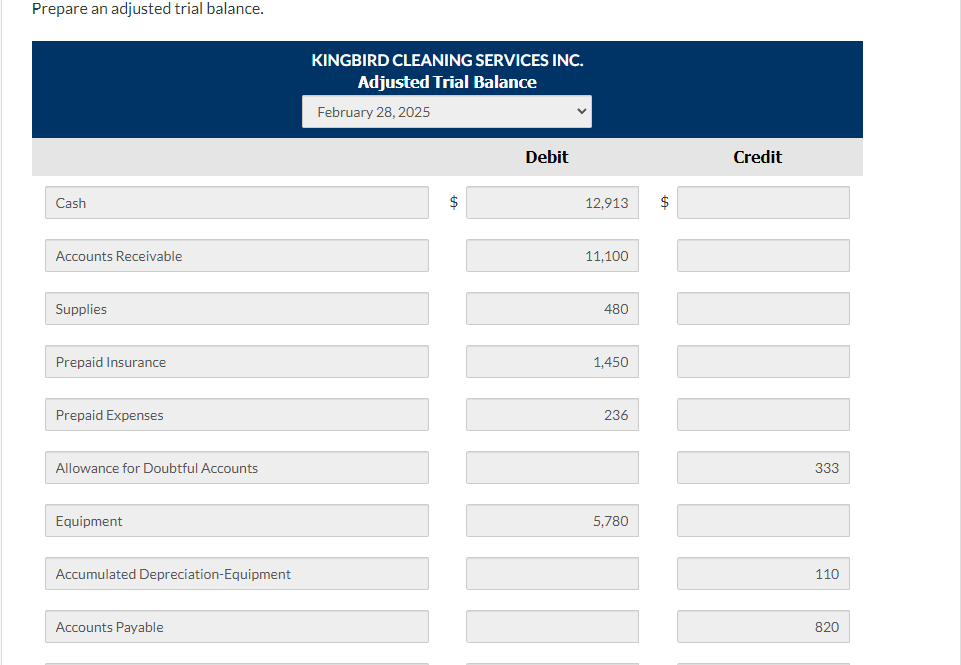Select the Cash debit amount showing 12,913
961x665 pixels.
click(x=551, y=202)
